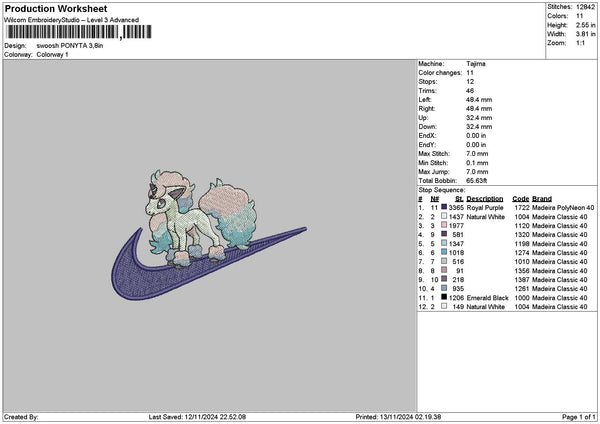Click the Width value '3.81 in'

(x=585, y=34)
